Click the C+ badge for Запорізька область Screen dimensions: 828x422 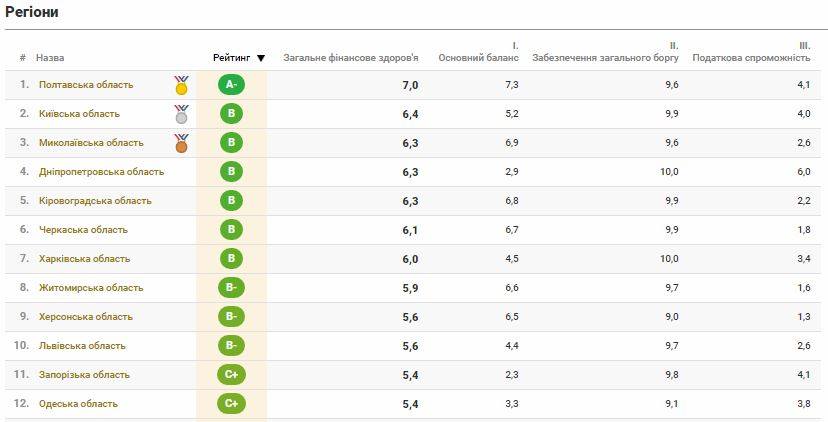(x=231, y=375)
